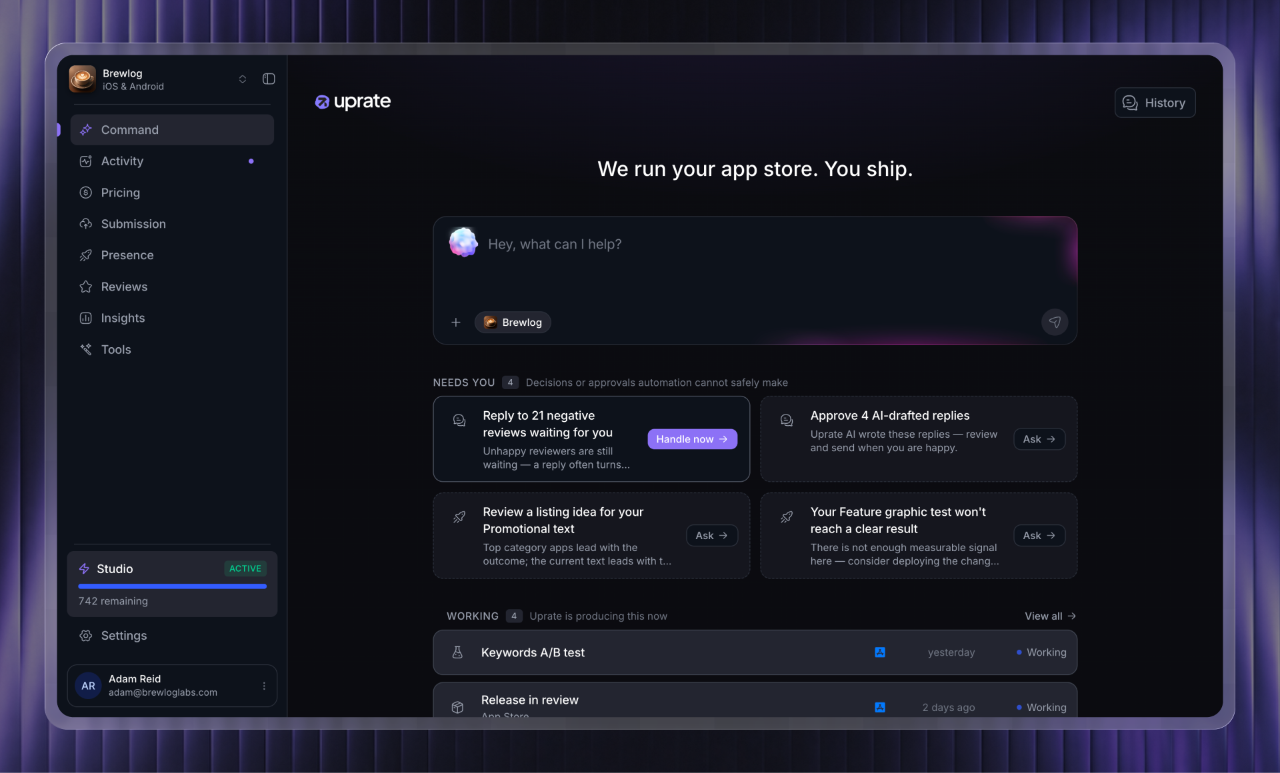Navigate to Presence
Image resolution: width=1280 pixels, height=773 pixels.
172,255
